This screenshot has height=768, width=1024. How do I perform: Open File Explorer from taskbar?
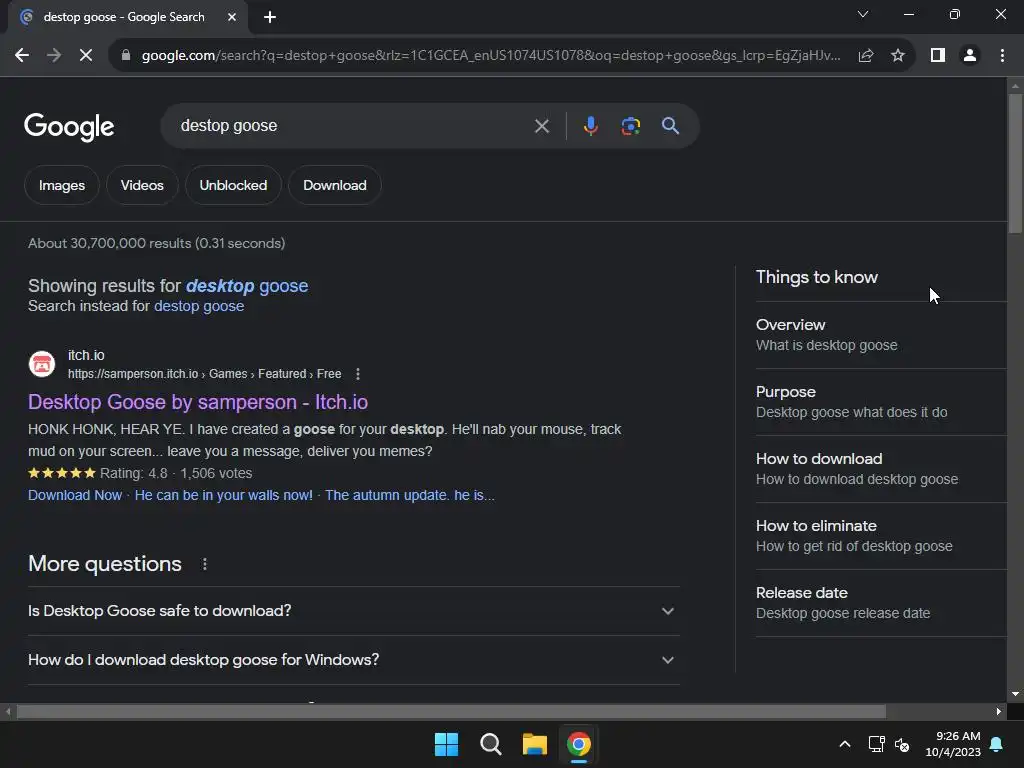(x=534, y=744)
